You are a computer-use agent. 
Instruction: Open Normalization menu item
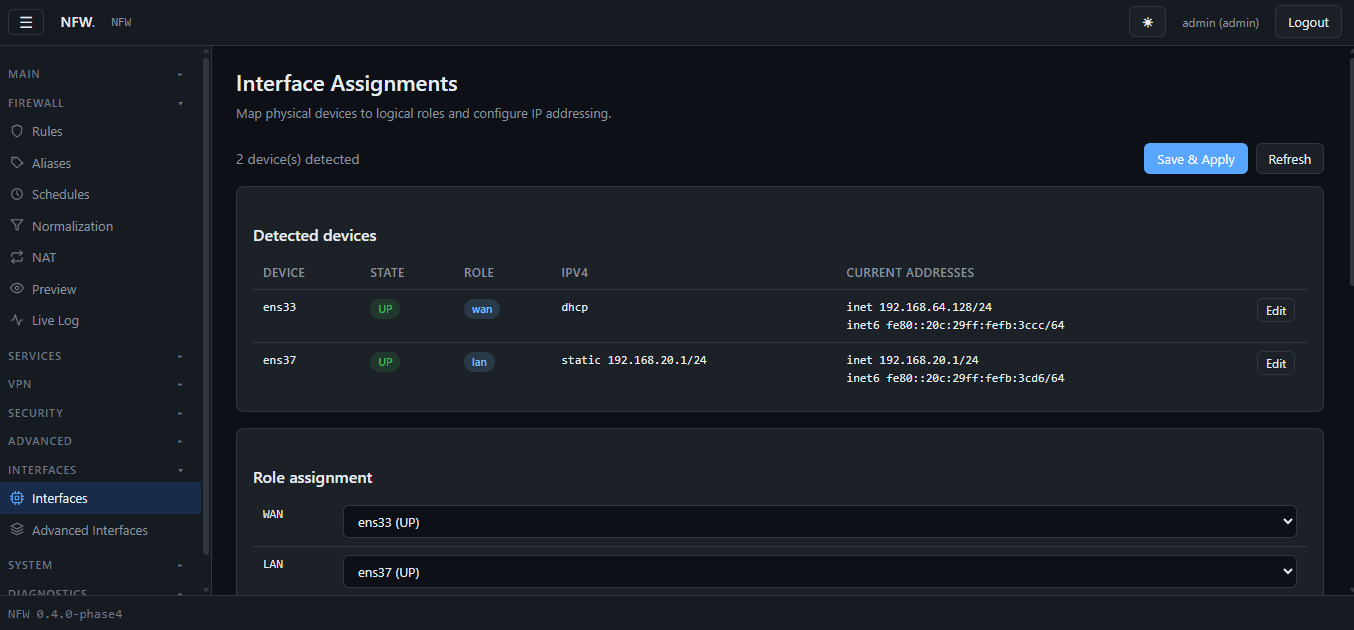[100, 226]
